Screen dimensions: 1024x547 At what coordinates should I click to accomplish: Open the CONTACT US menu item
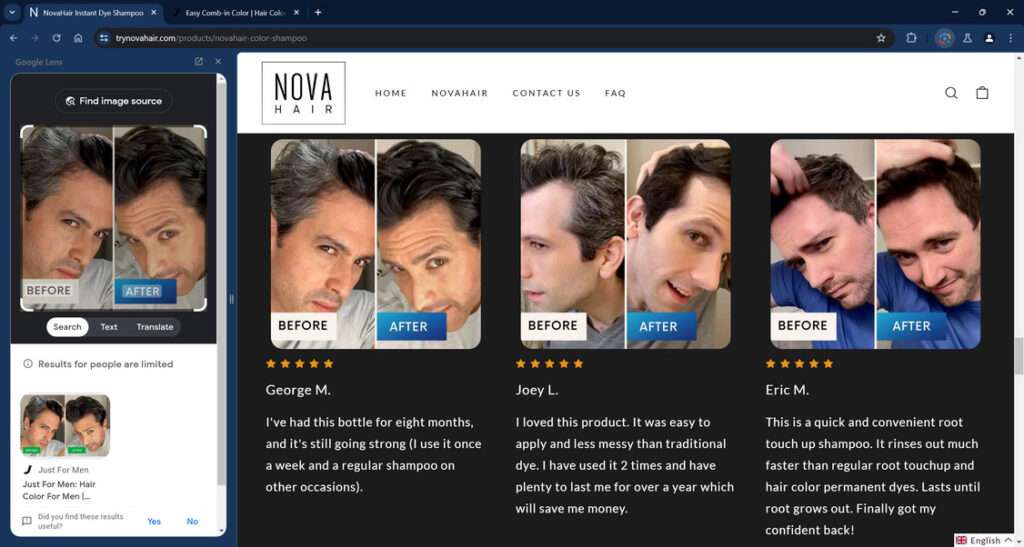coord(547,93)
